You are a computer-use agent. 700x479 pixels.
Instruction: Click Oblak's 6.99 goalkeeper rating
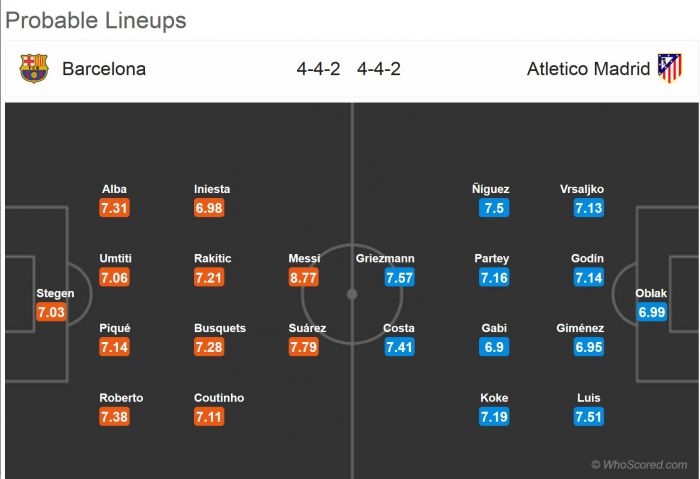coord(650,313)
